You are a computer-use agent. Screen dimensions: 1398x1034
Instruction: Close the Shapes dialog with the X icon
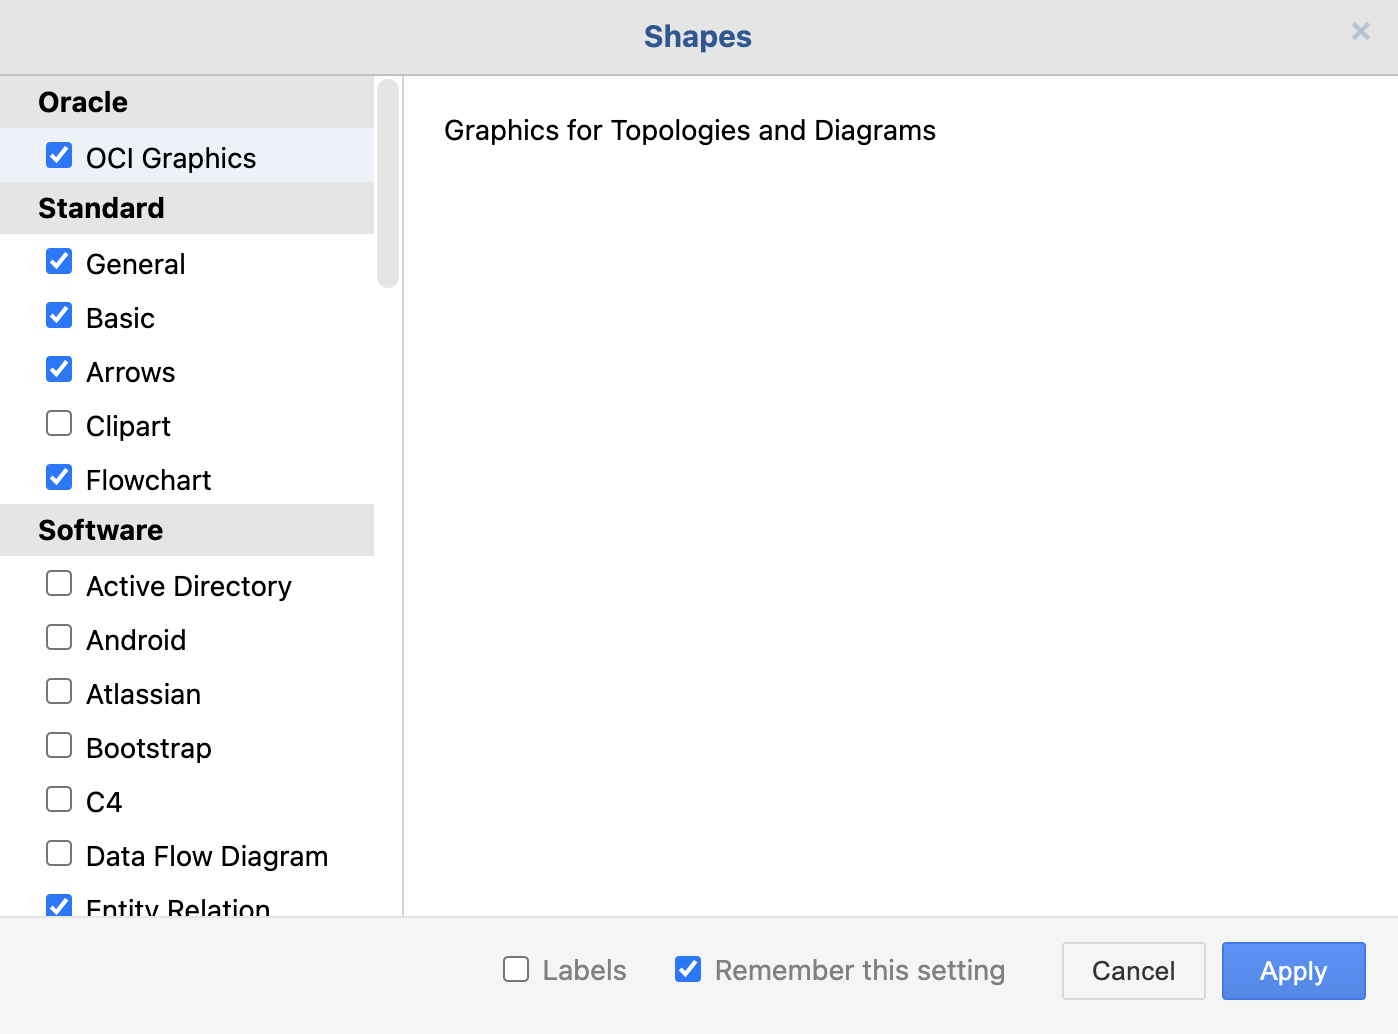(x=1360, y=32)
